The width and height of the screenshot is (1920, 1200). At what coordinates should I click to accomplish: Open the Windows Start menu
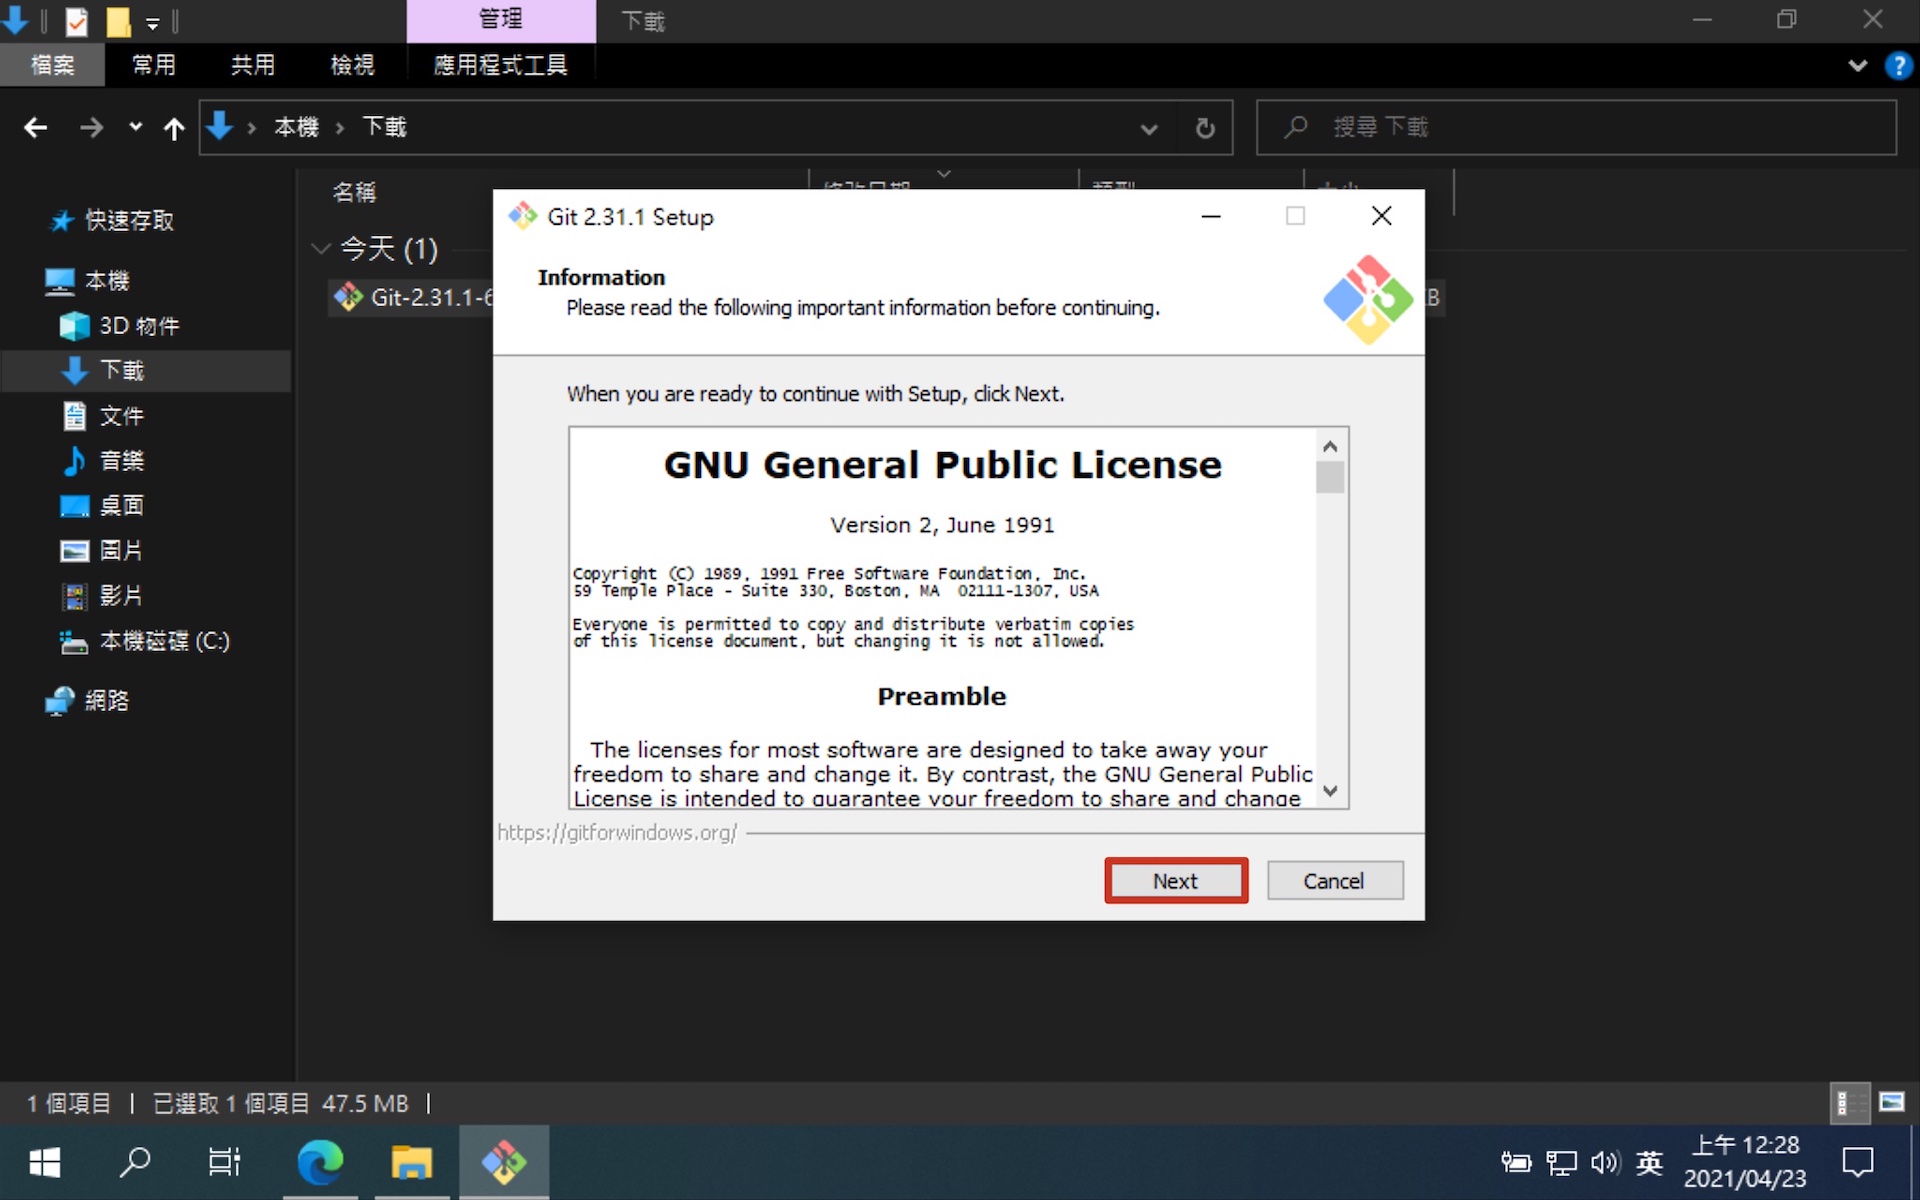[x=45, y=1162]
